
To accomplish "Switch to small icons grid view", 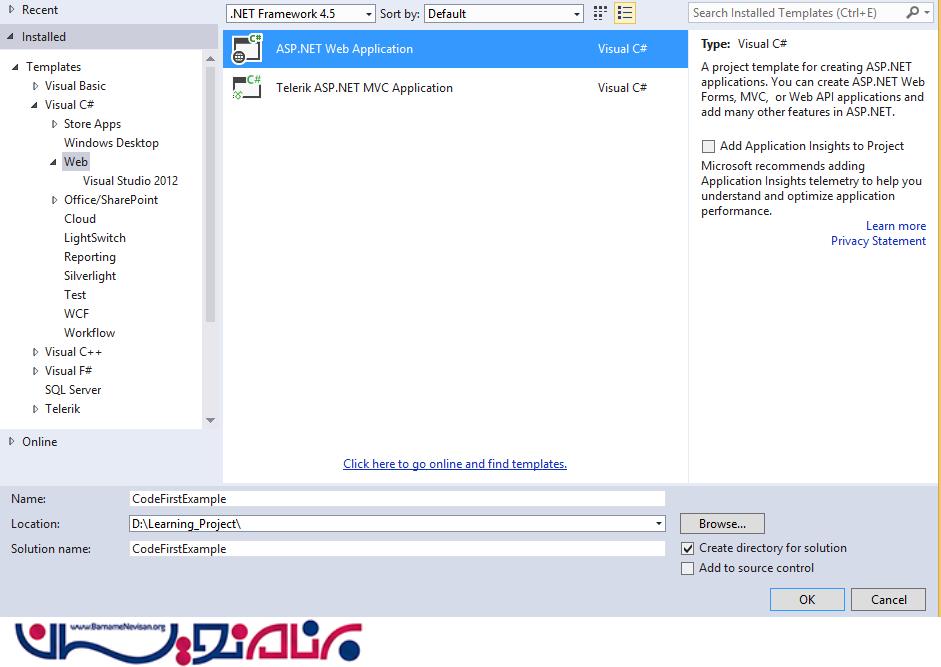I will point(600,13).
